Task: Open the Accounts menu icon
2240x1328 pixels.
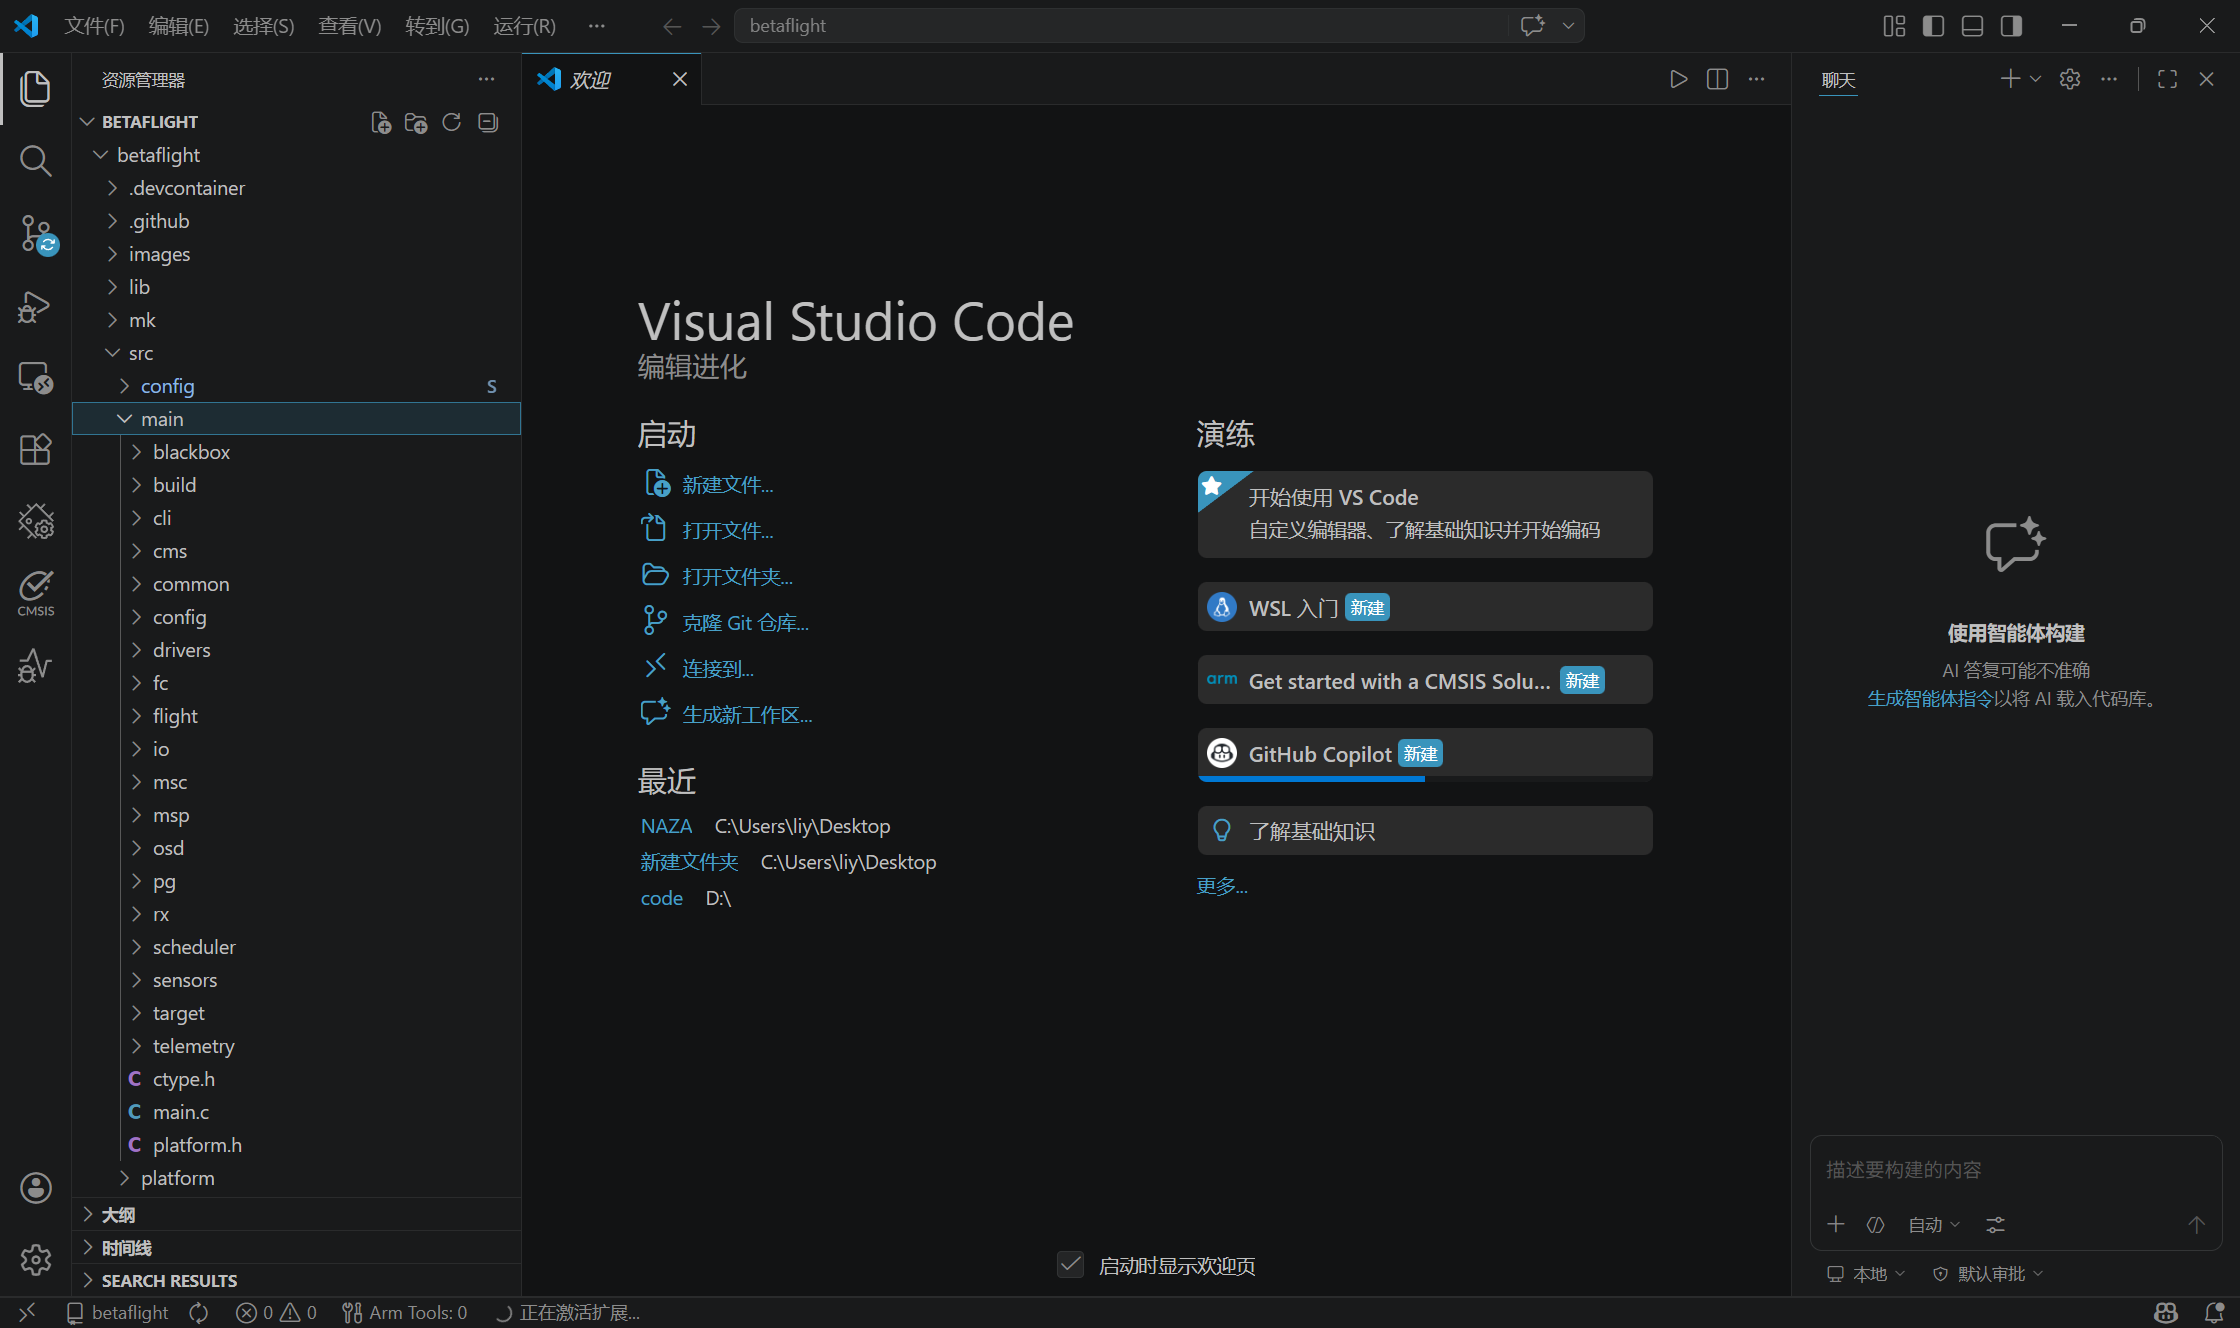Action: pos(35,1188)
